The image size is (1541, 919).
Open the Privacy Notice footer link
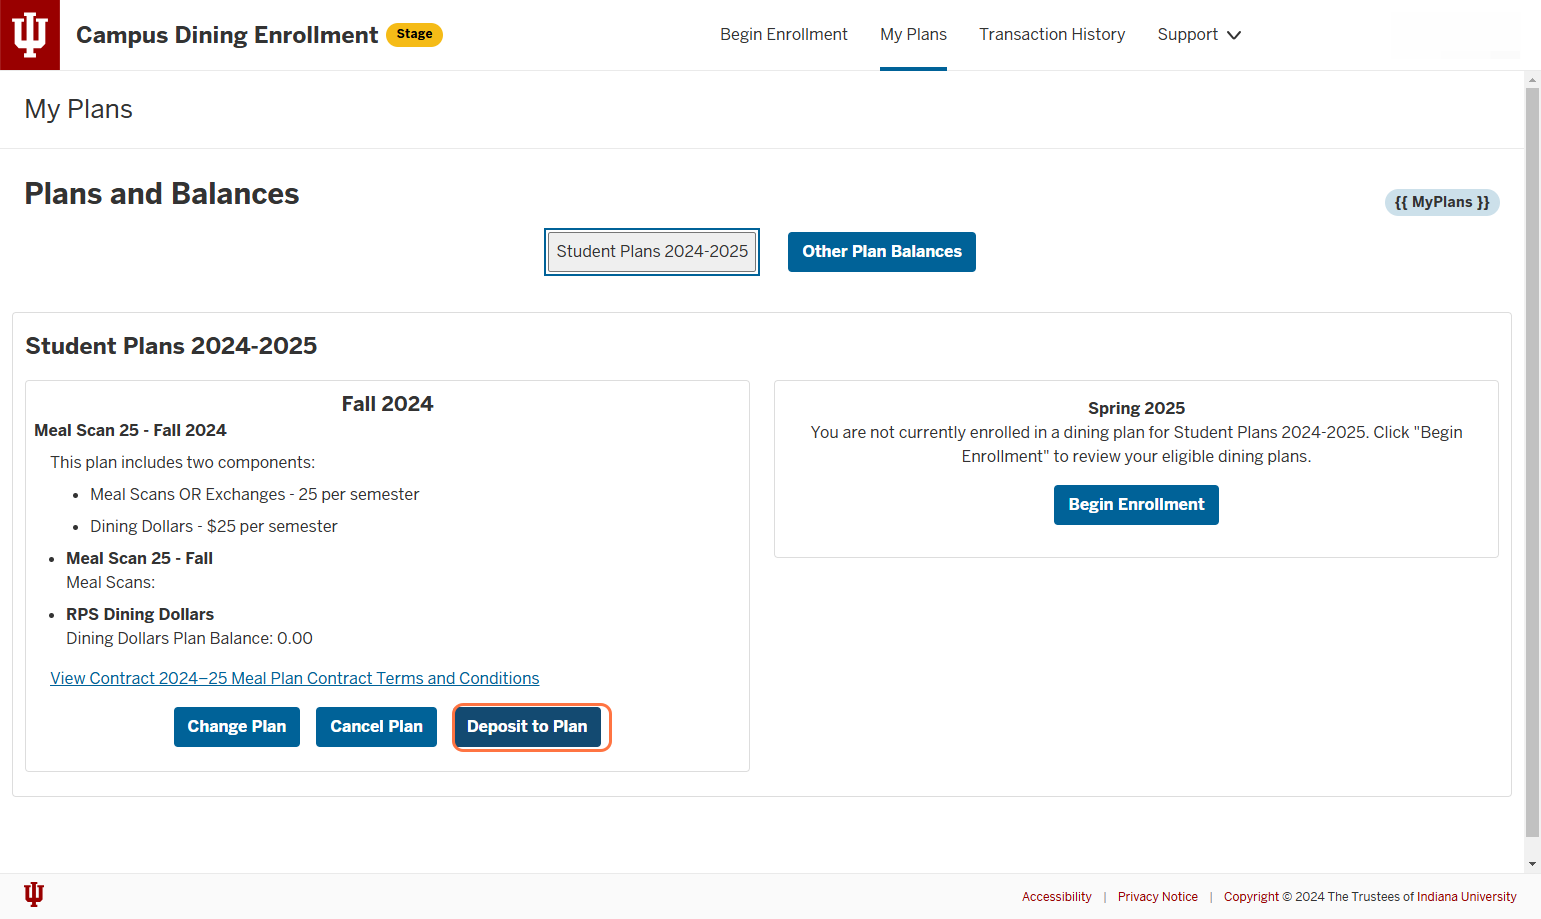pos(1158,897)
